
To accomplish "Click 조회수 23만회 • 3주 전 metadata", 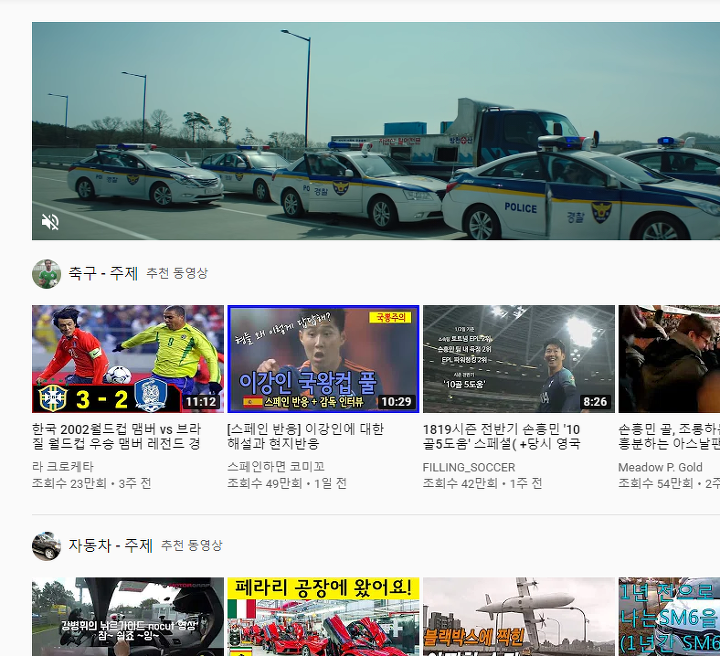I will pyautogui.click(x=91, y=483).
